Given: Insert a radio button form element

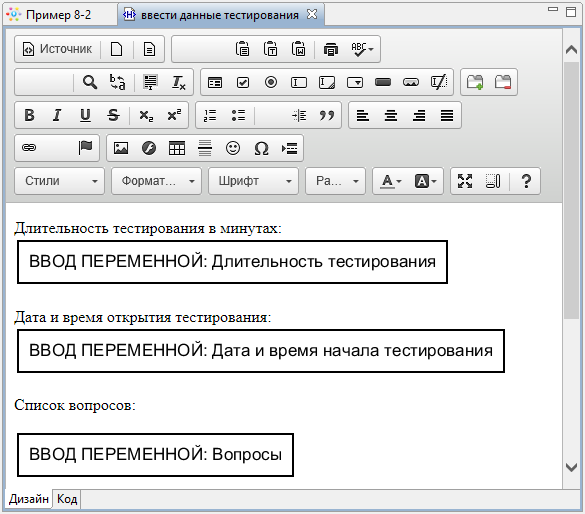Looking at the screenshot, I should [x=271, y=82].
